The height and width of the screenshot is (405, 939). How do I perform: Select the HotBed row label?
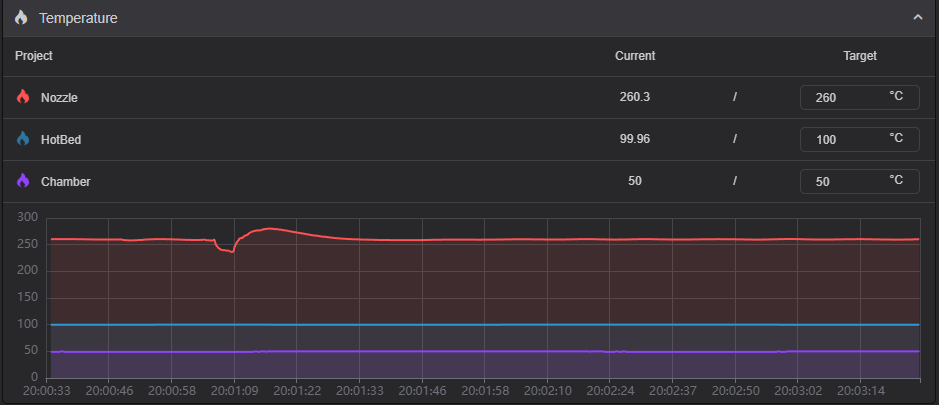point(61,140)
